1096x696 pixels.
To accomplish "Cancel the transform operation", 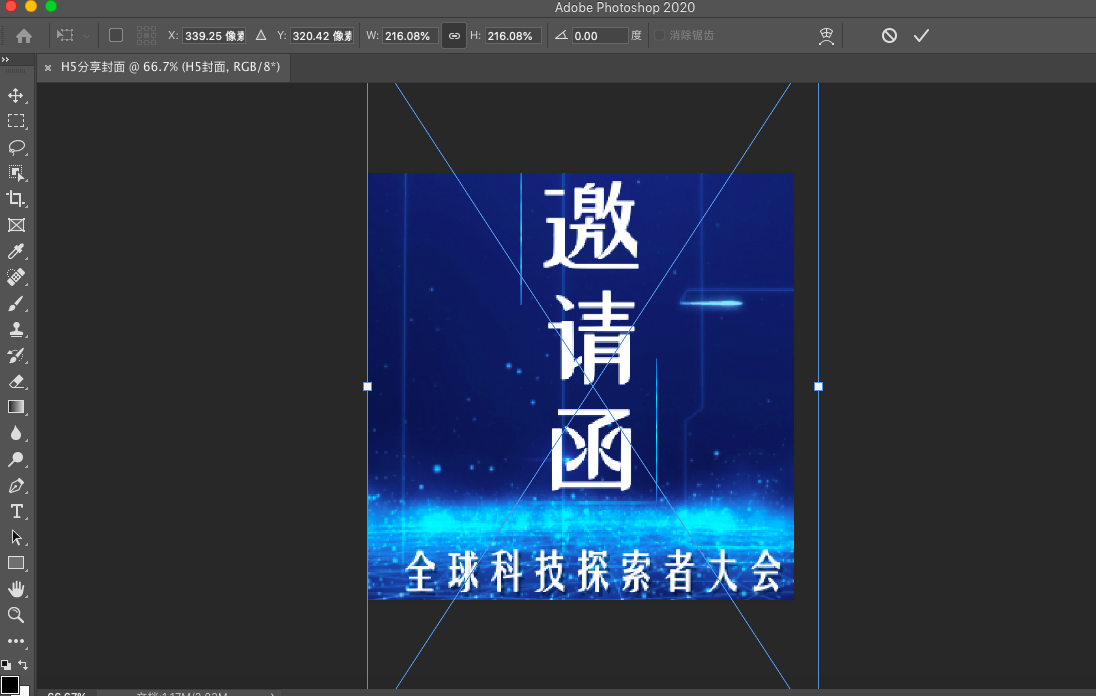I will click(889, 36).
